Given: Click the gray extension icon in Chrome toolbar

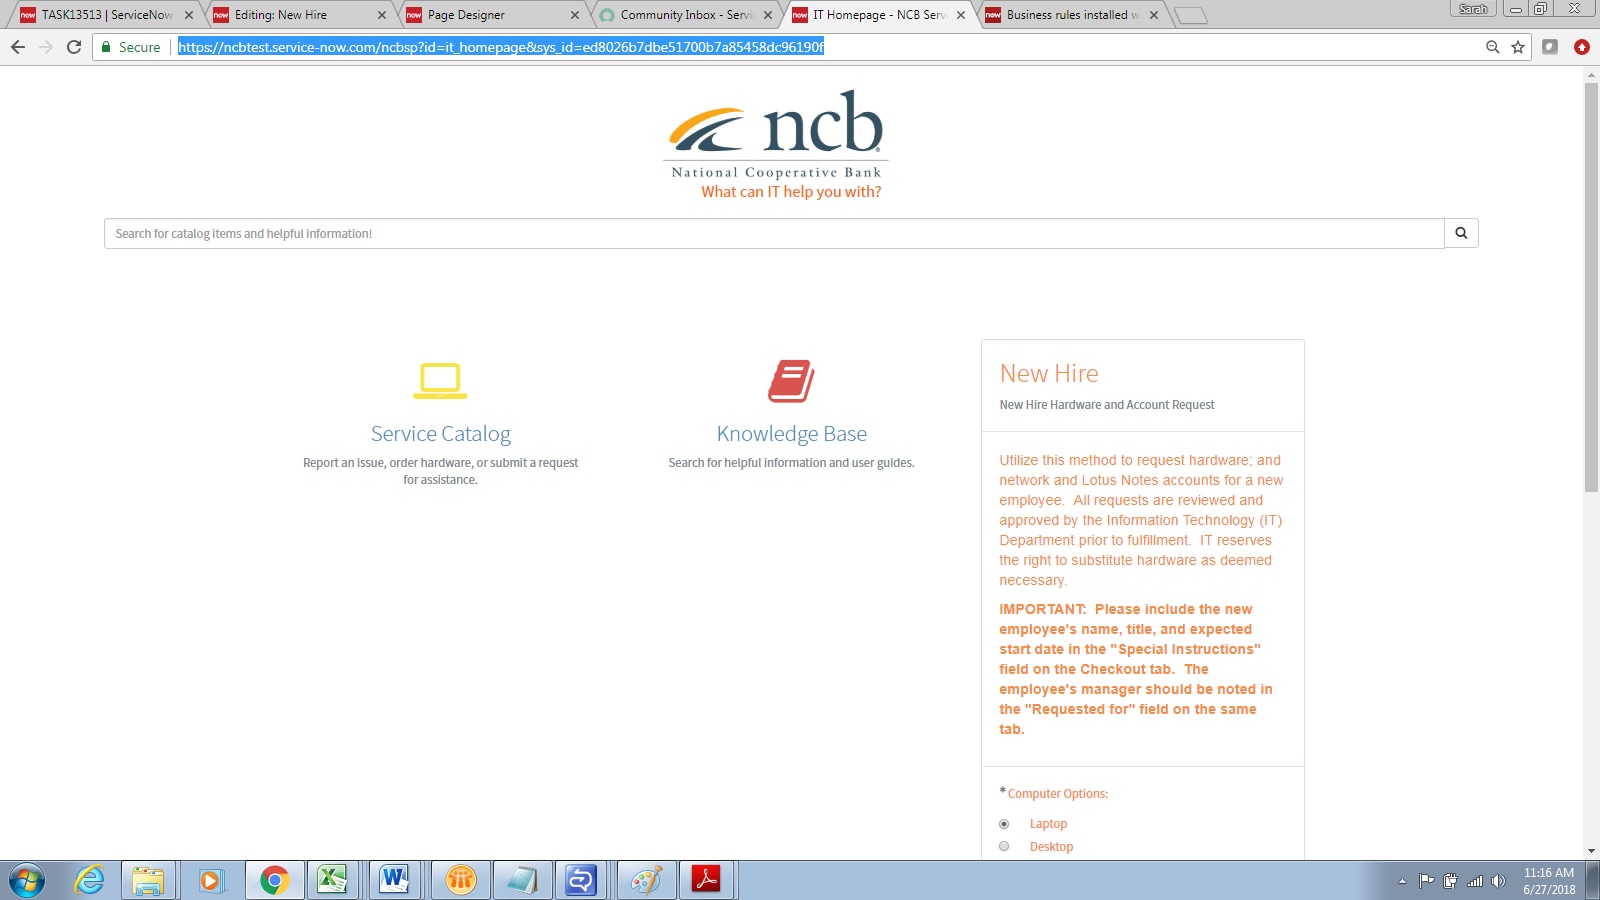Looking at the screenshot, I should (1550, 47).
